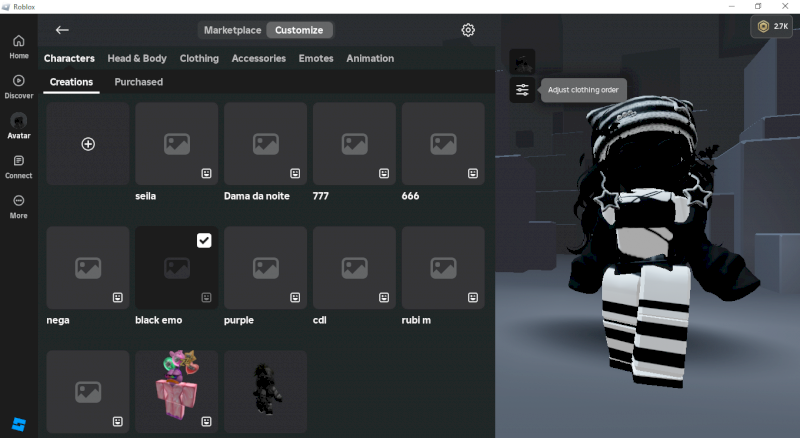Open Connect in the sidebar
The image size is (800, 438).
(19, 167)
